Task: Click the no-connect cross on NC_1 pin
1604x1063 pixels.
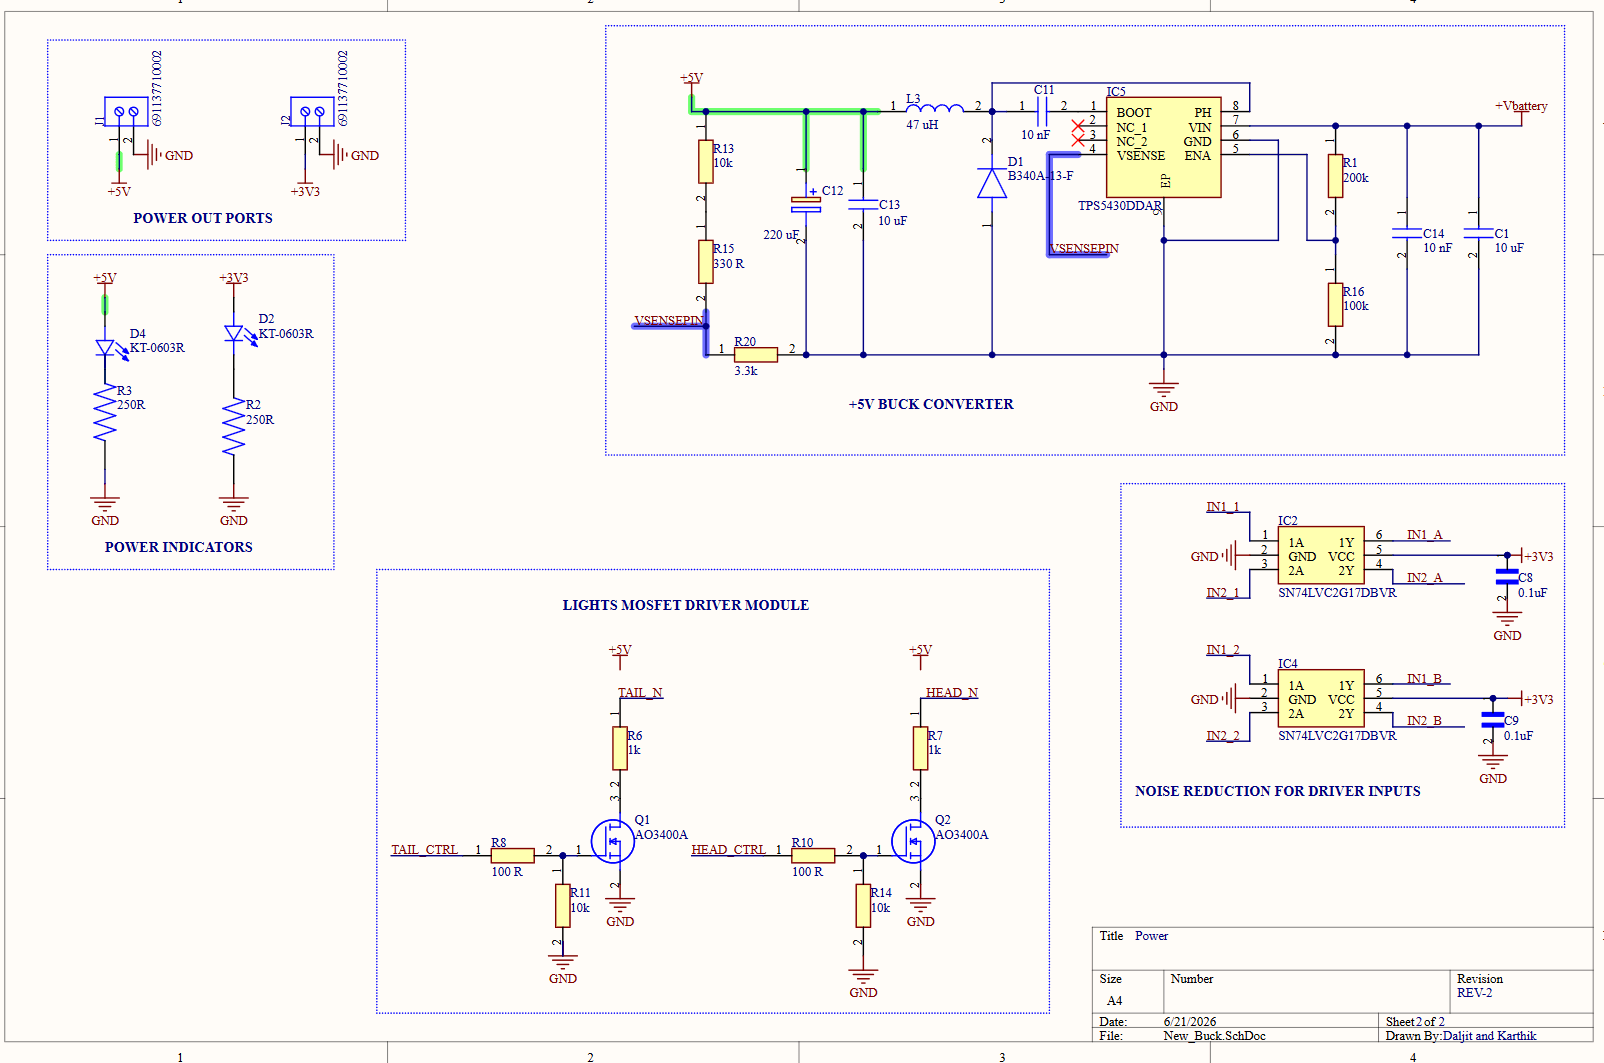Action: (x=1078, y=126)
